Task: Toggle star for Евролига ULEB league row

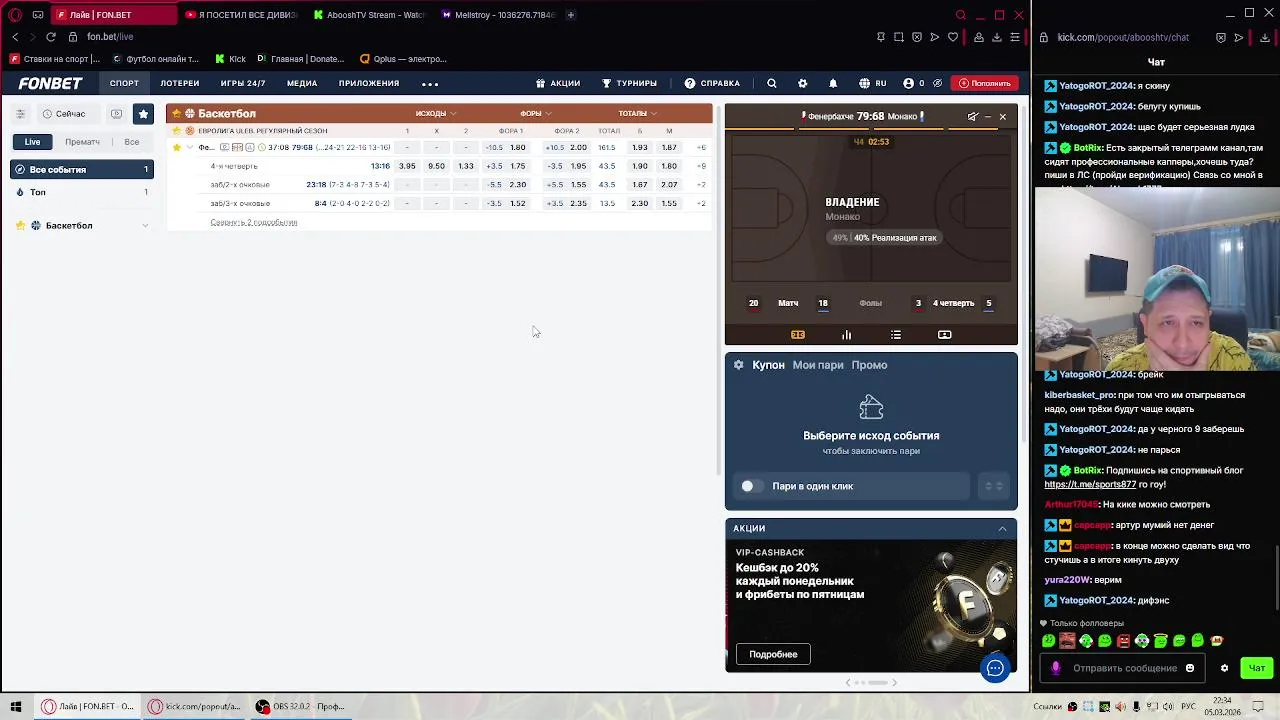Action: [177, 131]
